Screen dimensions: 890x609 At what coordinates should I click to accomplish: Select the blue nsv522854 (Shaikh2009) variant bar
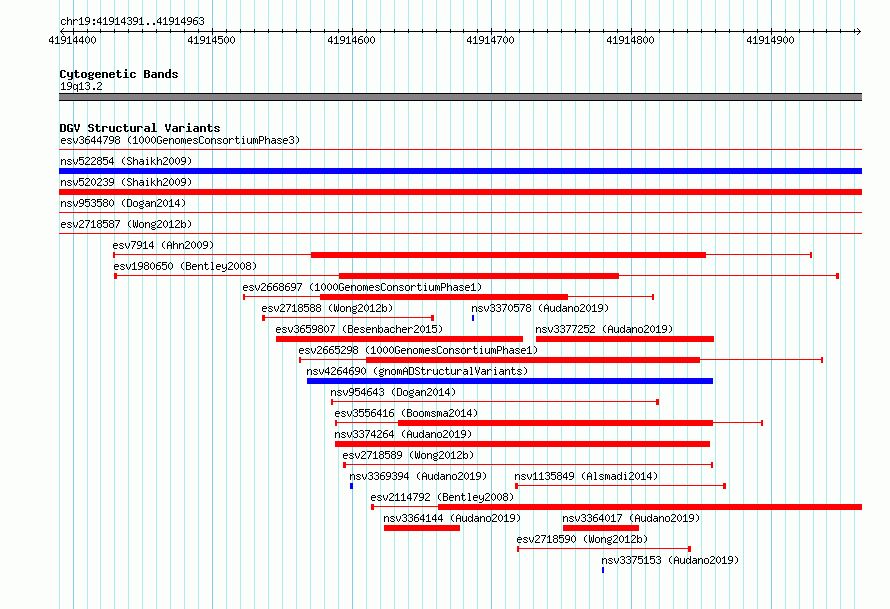click(x=460, y=171)
